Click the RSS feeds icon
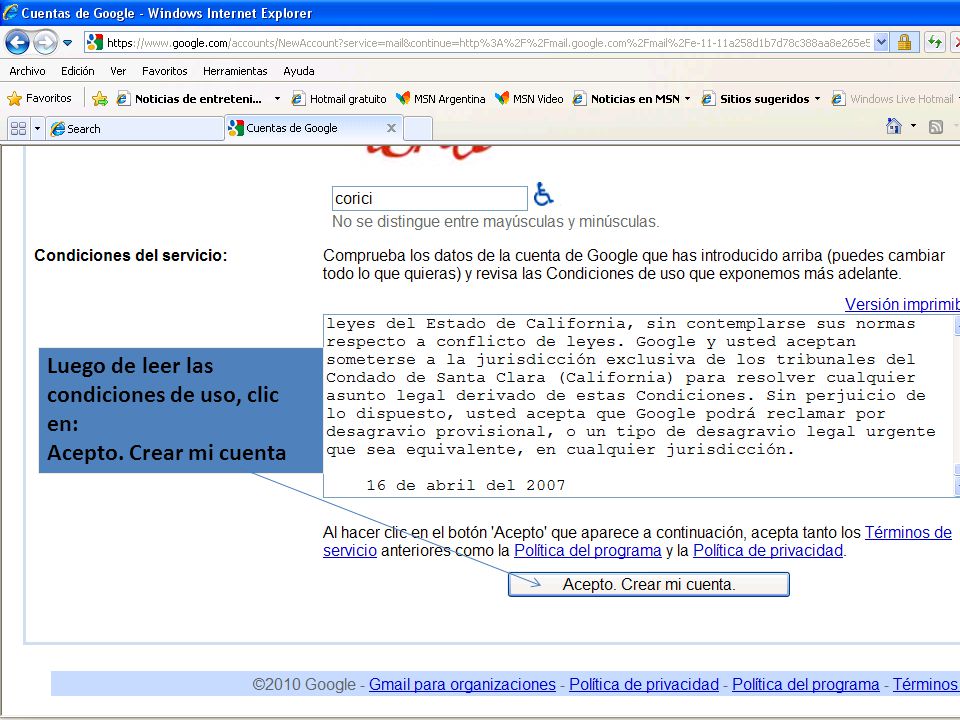960x720 pixels. (x=936, y=127)
